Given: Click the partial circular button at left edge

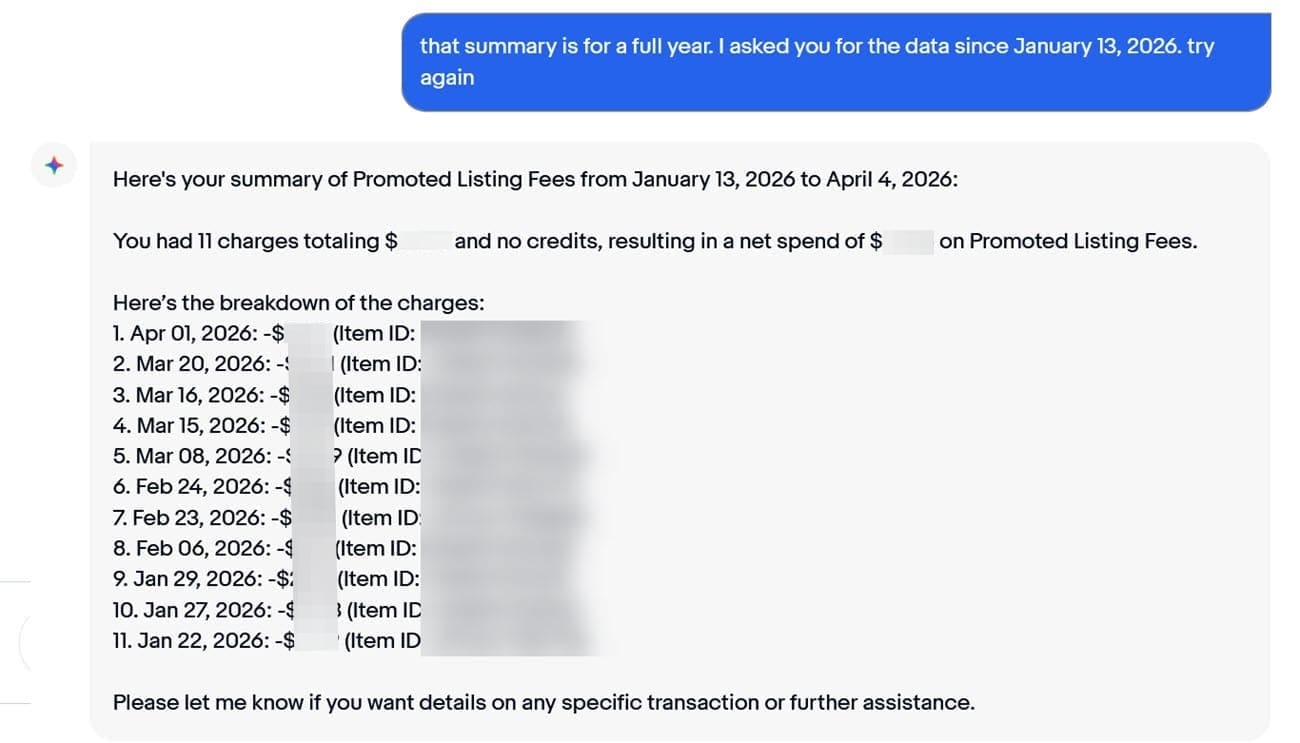Looking at the screenshot, I should (26, 642).
